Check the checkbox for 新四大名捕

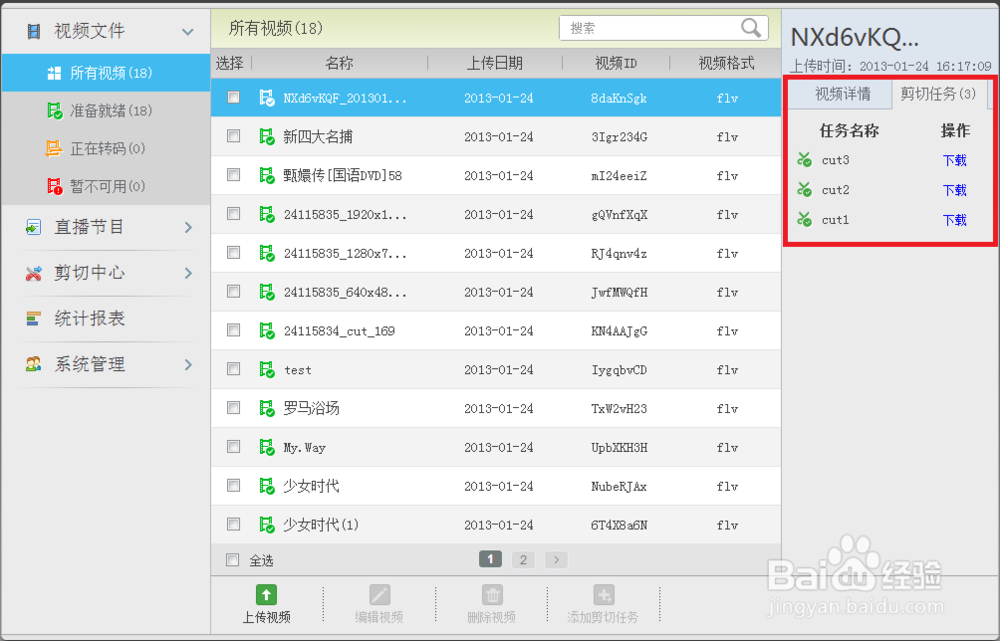(x=233, y=136)
